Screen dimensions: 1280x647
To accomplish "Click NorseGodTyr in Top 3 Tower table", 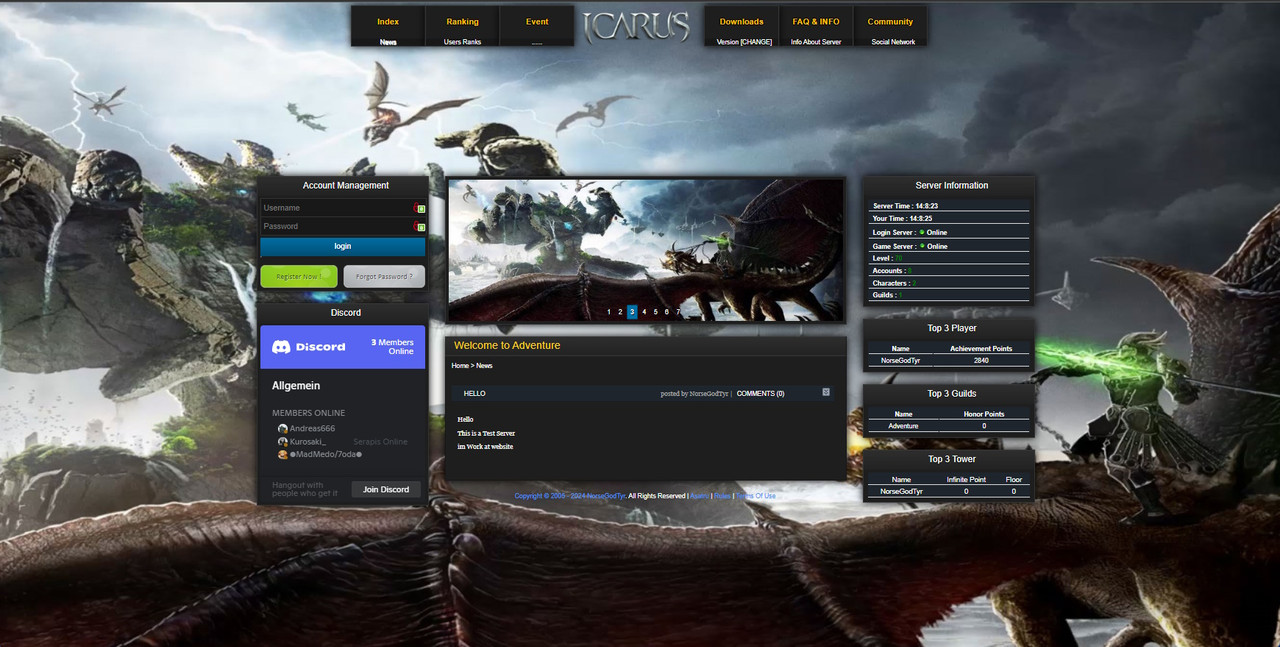I will pyautogui.click(x=902, y=492).
